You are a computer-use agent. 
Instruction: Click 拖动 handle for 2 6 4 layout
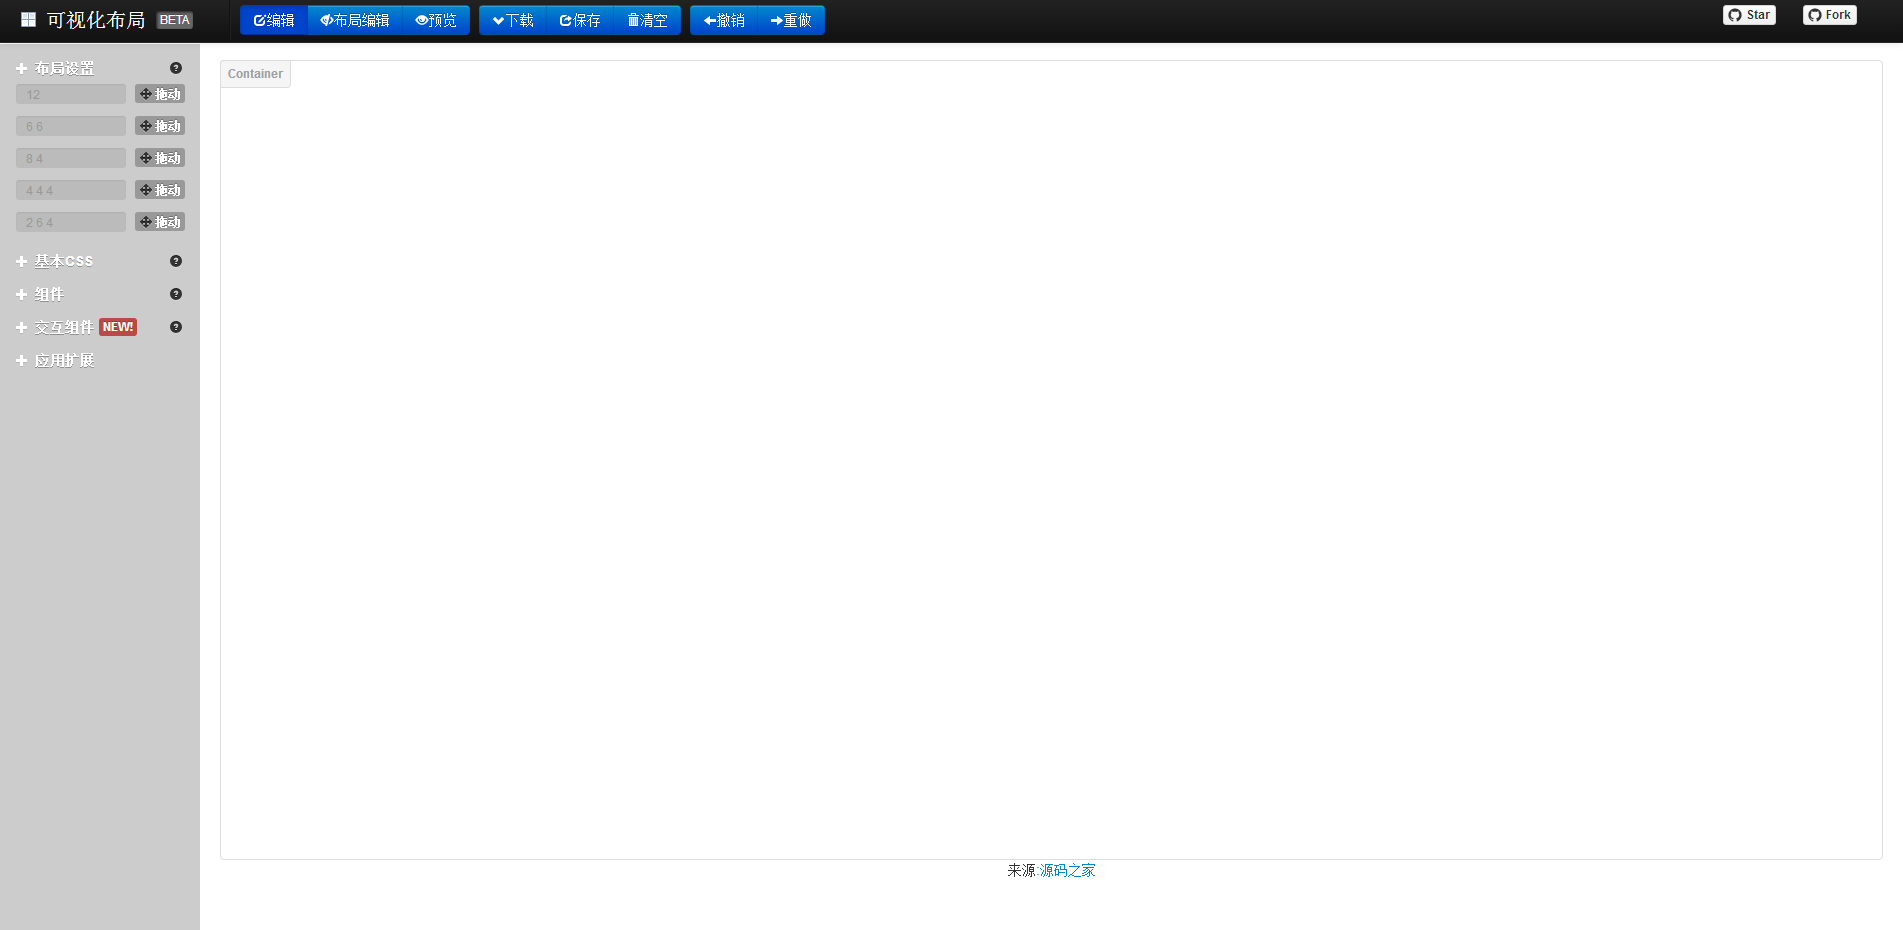click(x=160, y=222)
